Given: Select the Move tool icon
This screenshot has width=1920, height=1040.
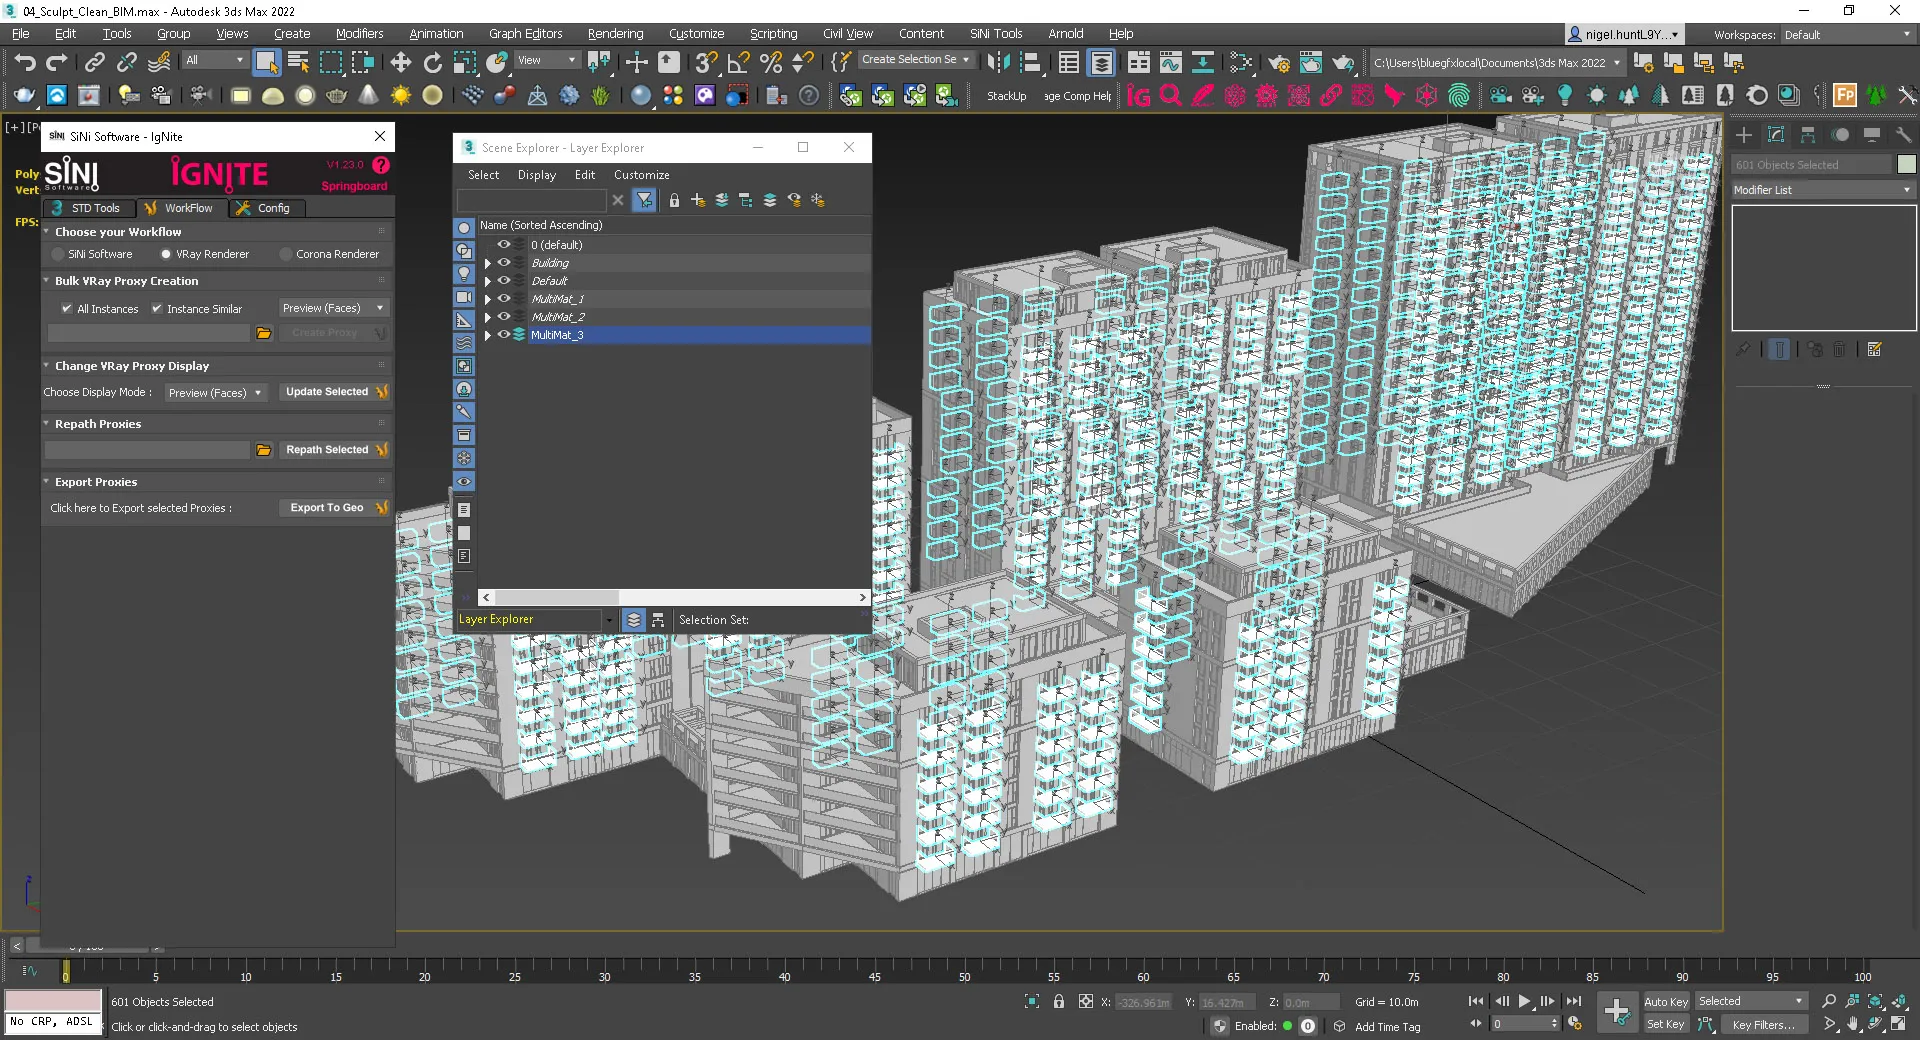Looking at the screenshot, I should (401, 63).
